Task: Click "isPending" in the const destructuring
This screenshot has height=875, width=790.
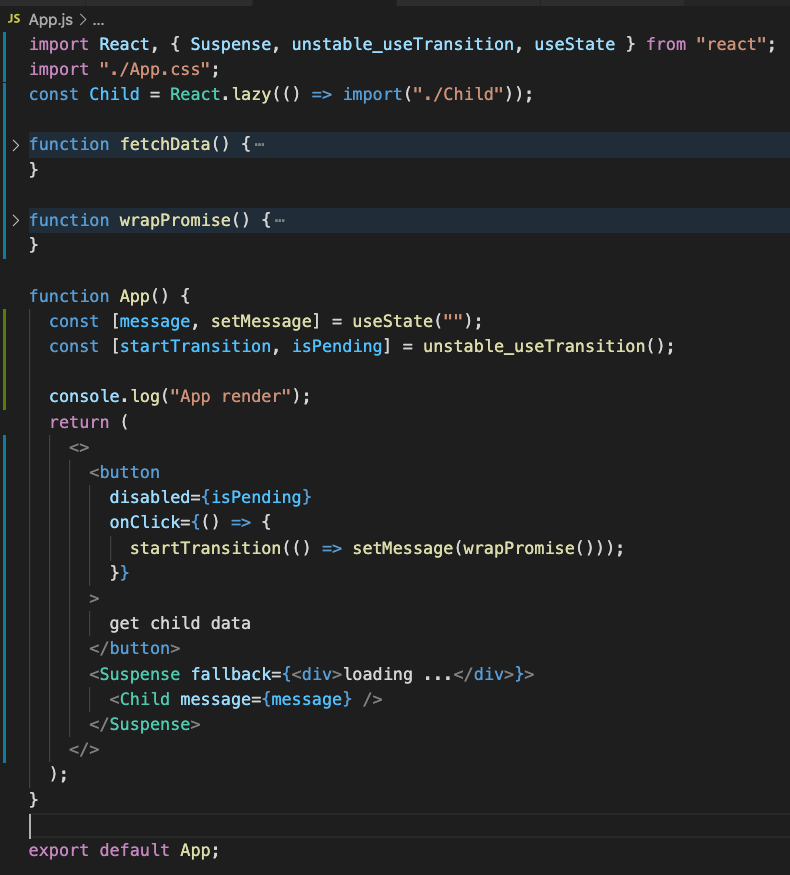Action: pos(337,347)
